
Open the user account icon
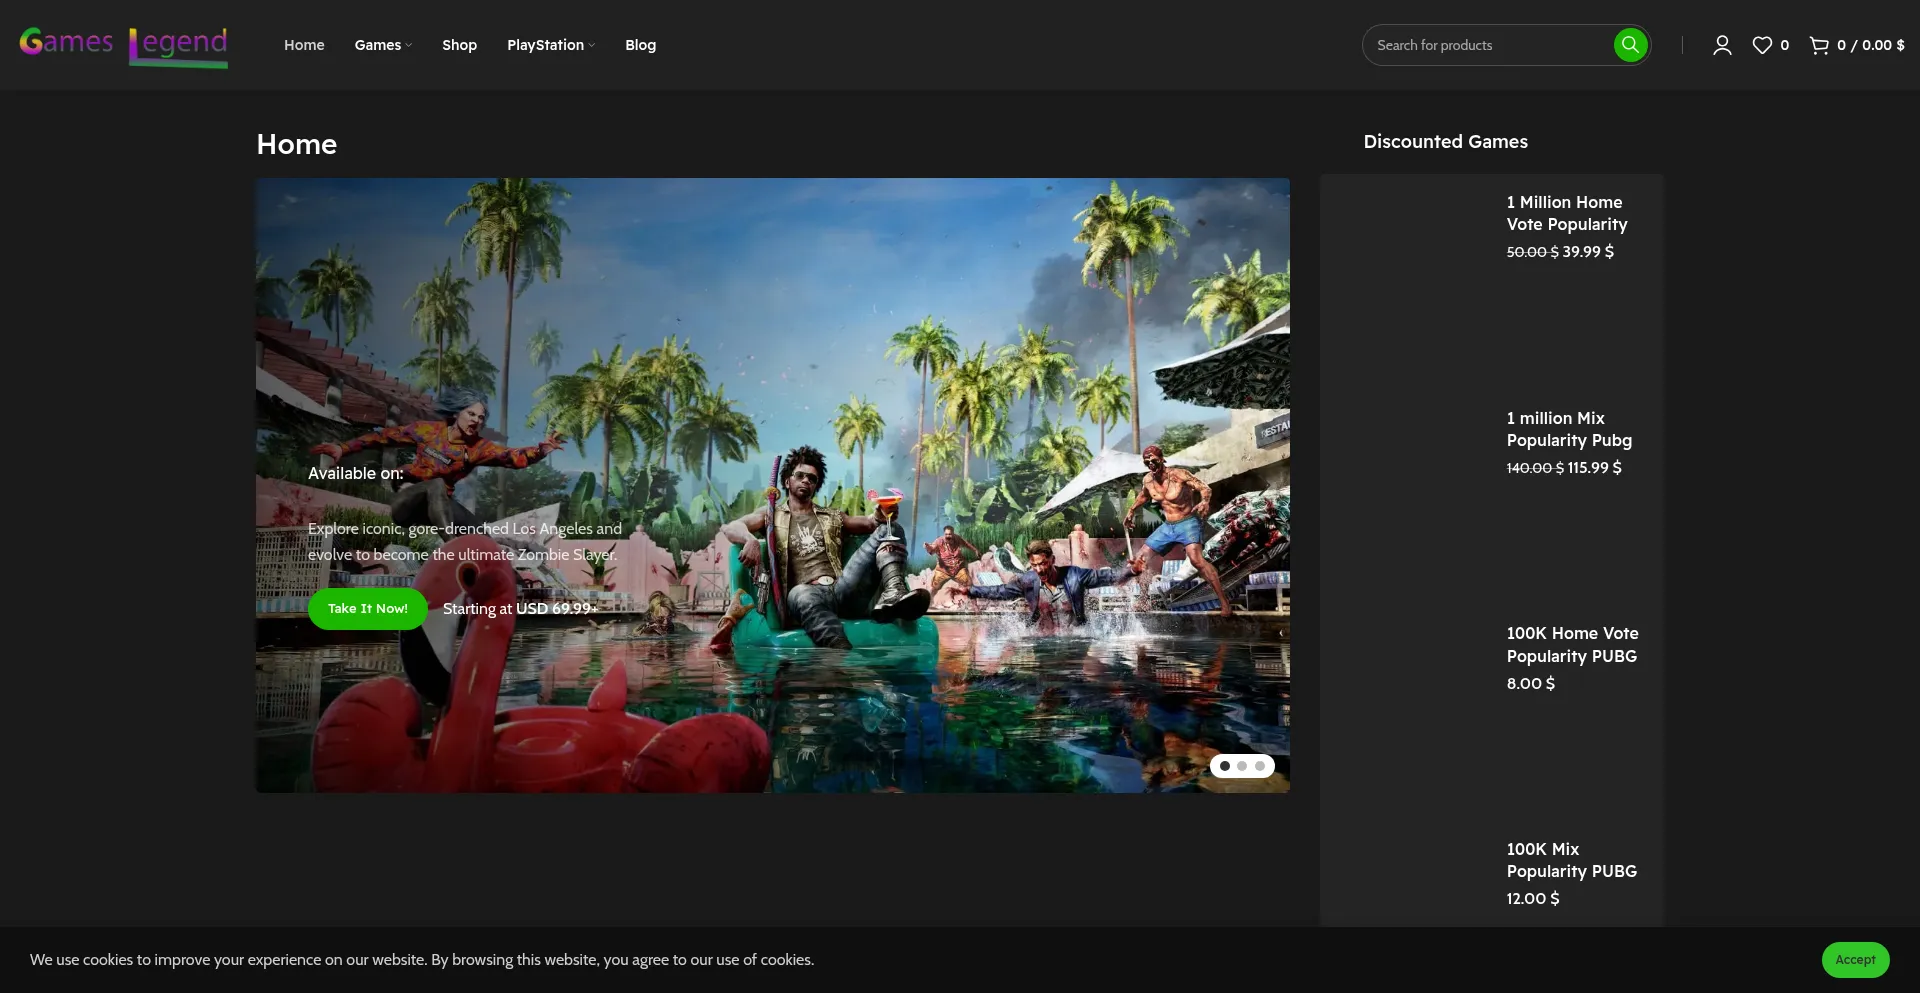pyautogui.click(x=1722, y=45)
